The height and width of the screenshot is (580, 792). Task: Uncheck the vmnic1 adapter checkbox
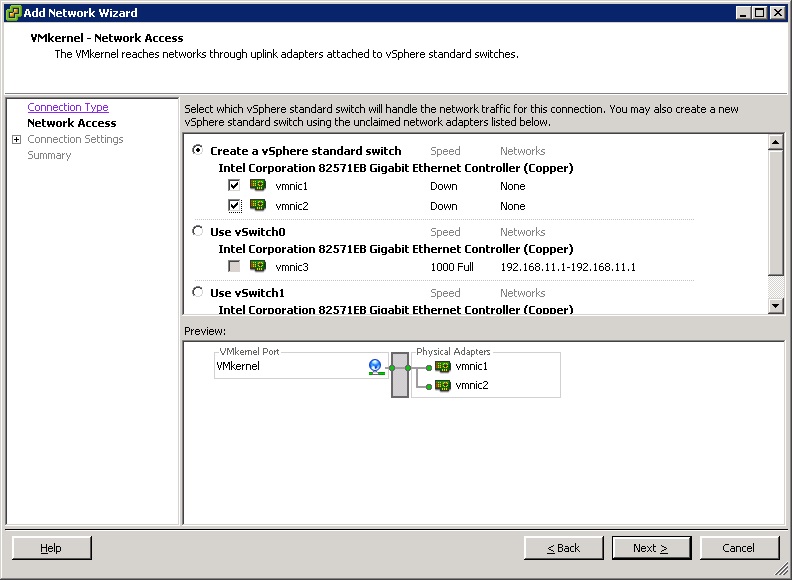point(234,186)
